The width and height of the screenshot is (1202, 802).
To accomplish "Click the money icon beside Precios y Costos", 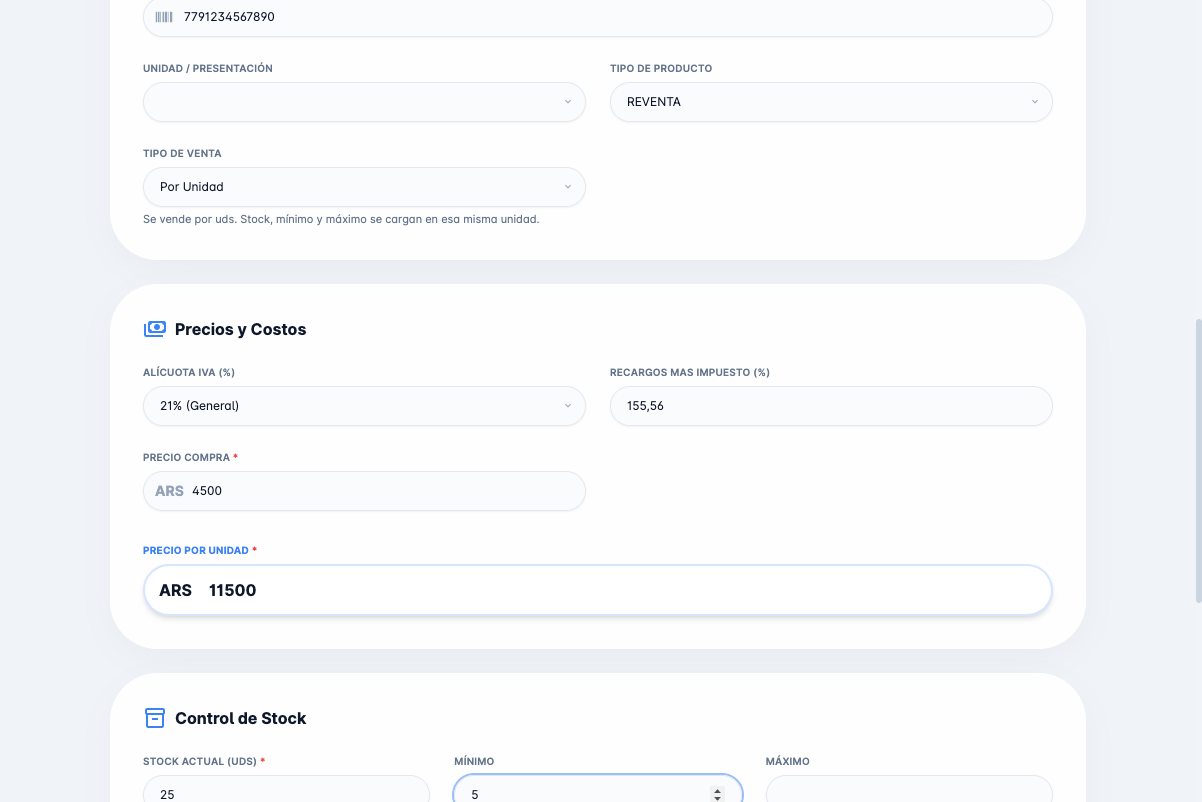I will click(x=155, y=329).
